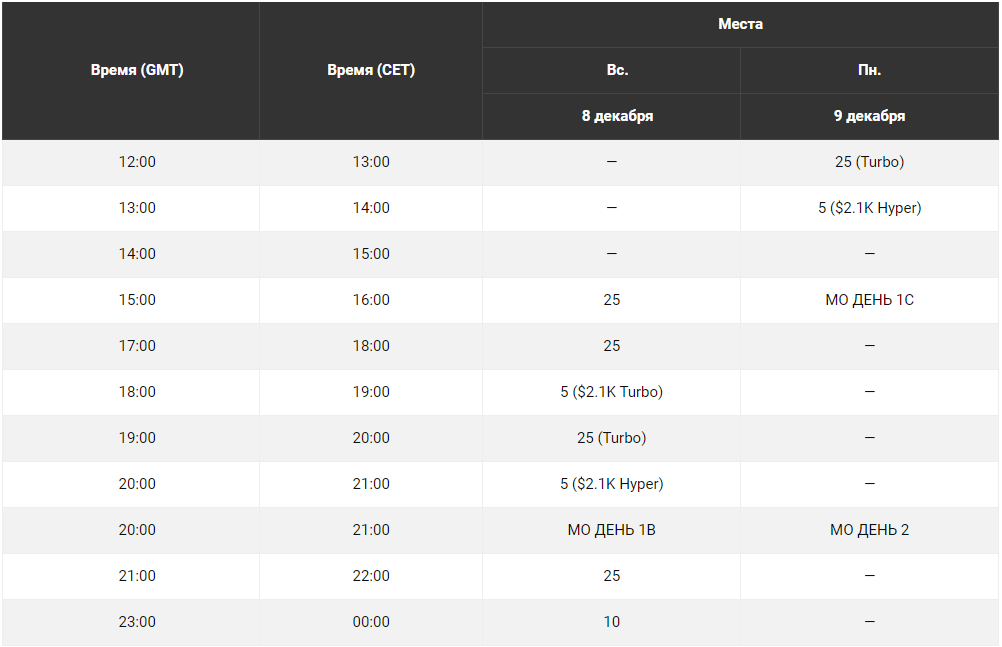Select the Пн. day header
Image resolution: width=1002 pixels, height=647 pixels.
(869, 70)
